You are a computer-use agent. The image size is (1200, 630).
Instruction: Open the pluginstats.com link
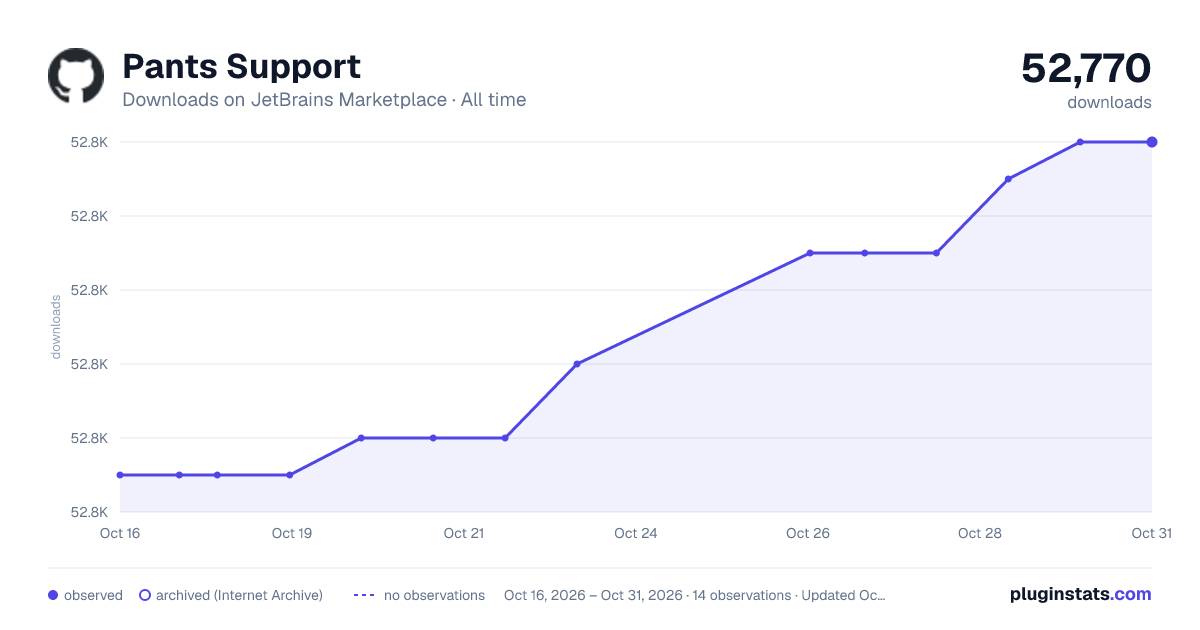click(1080, 594)
